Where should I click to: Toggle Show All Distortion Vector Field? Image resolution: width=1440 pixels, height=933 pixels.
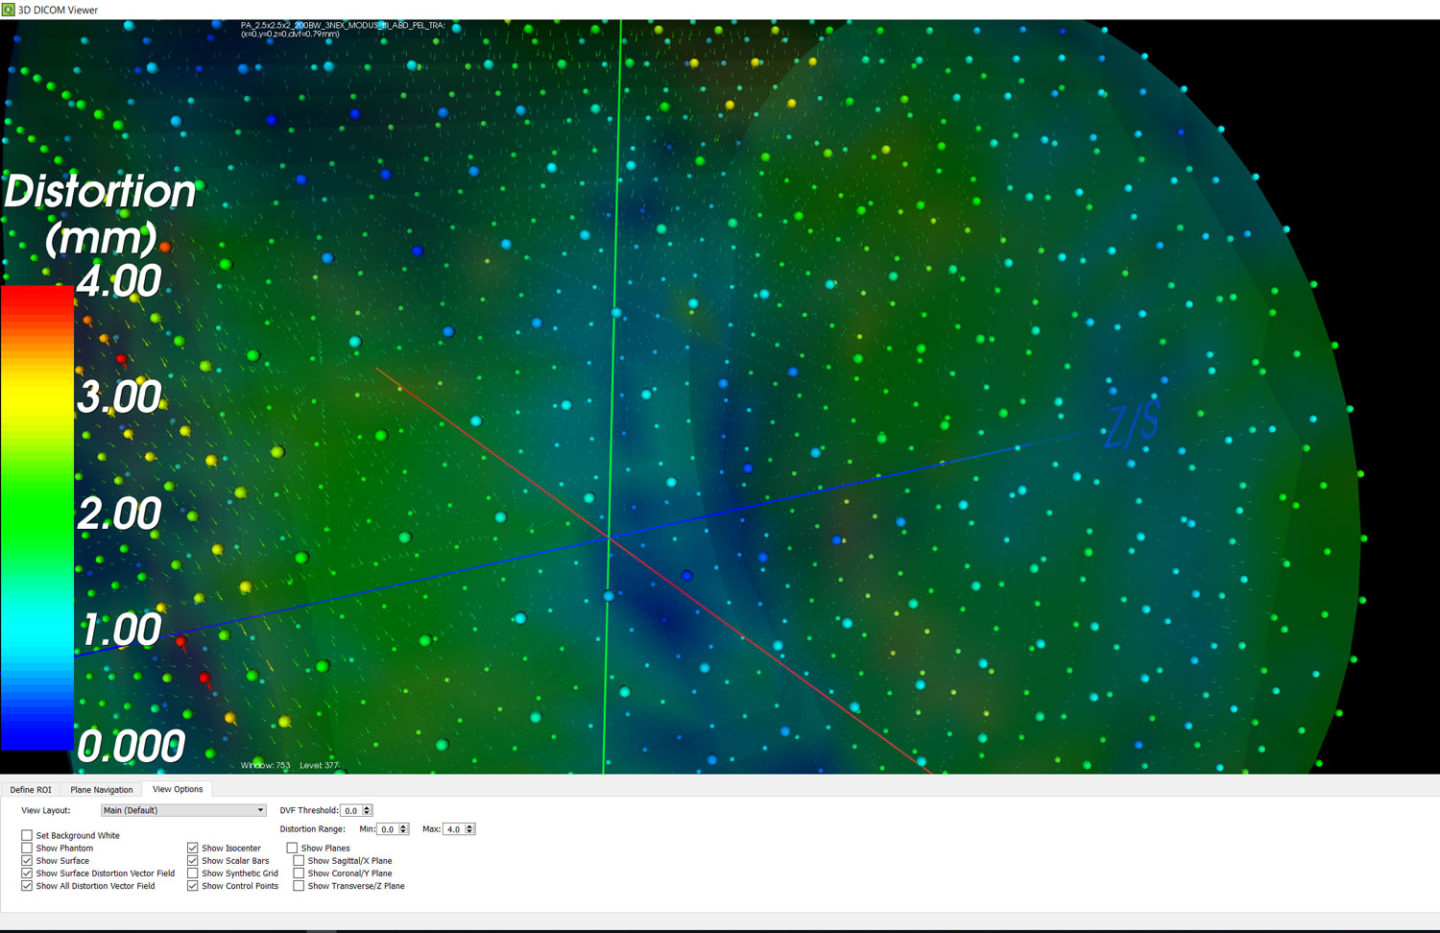(x=27, y=886)
